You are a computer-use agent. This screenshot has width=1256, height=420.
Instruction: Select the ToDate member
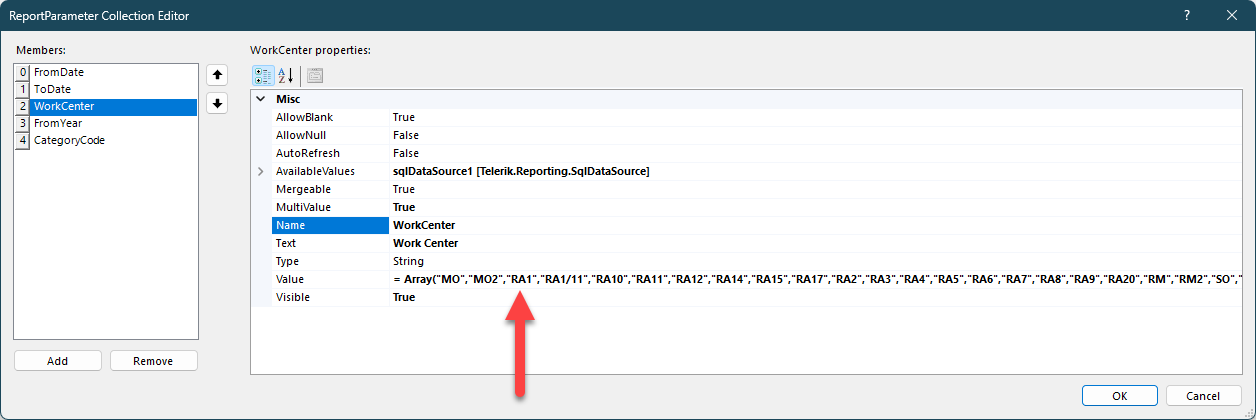[52, 89]
